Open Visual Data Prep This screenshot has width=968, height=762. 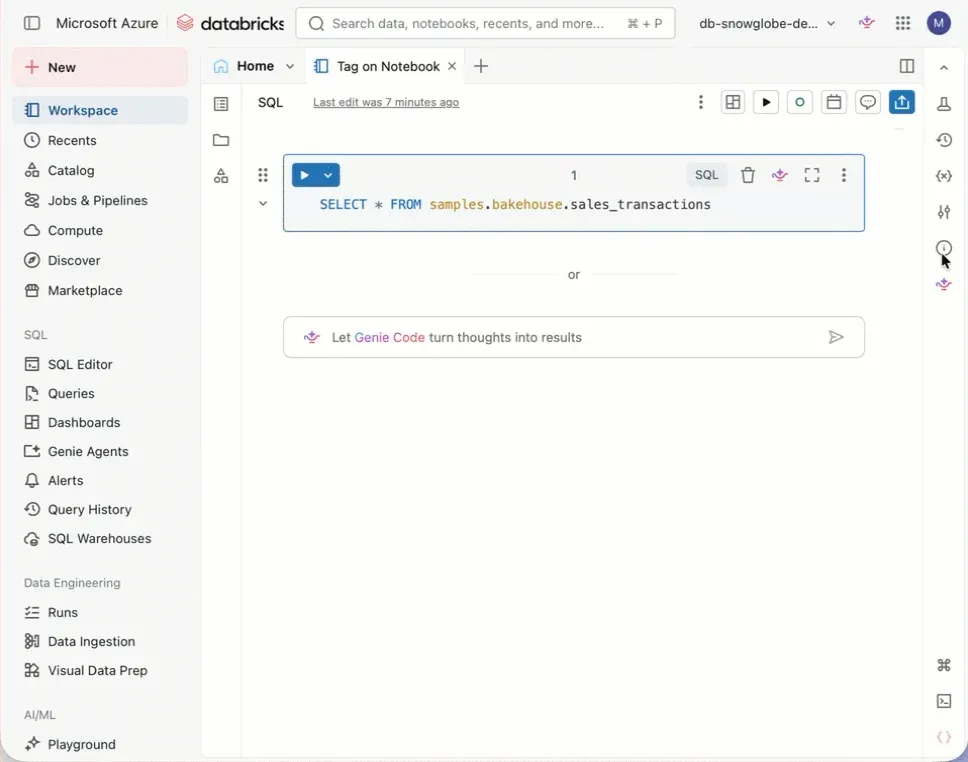pos(100,671)
